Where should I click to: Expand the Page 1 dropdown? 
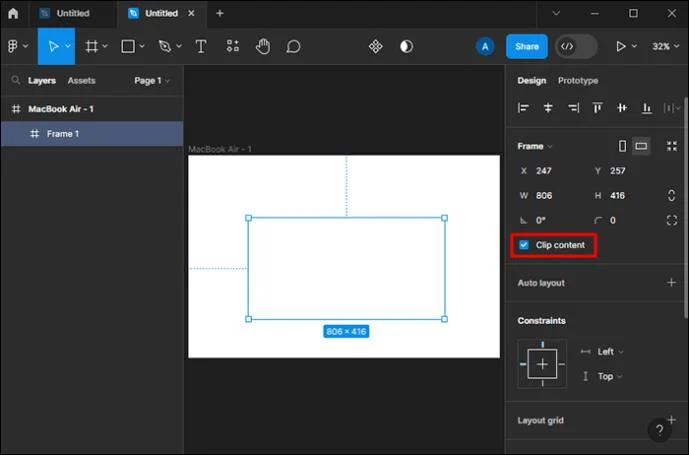152,80
